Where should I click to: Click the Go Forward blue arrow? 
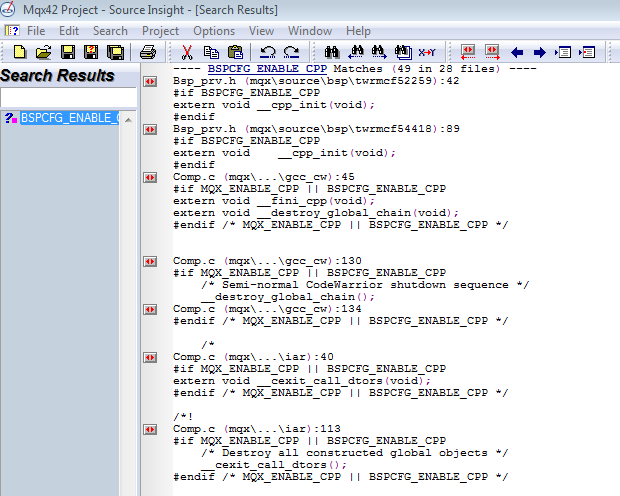539,52
